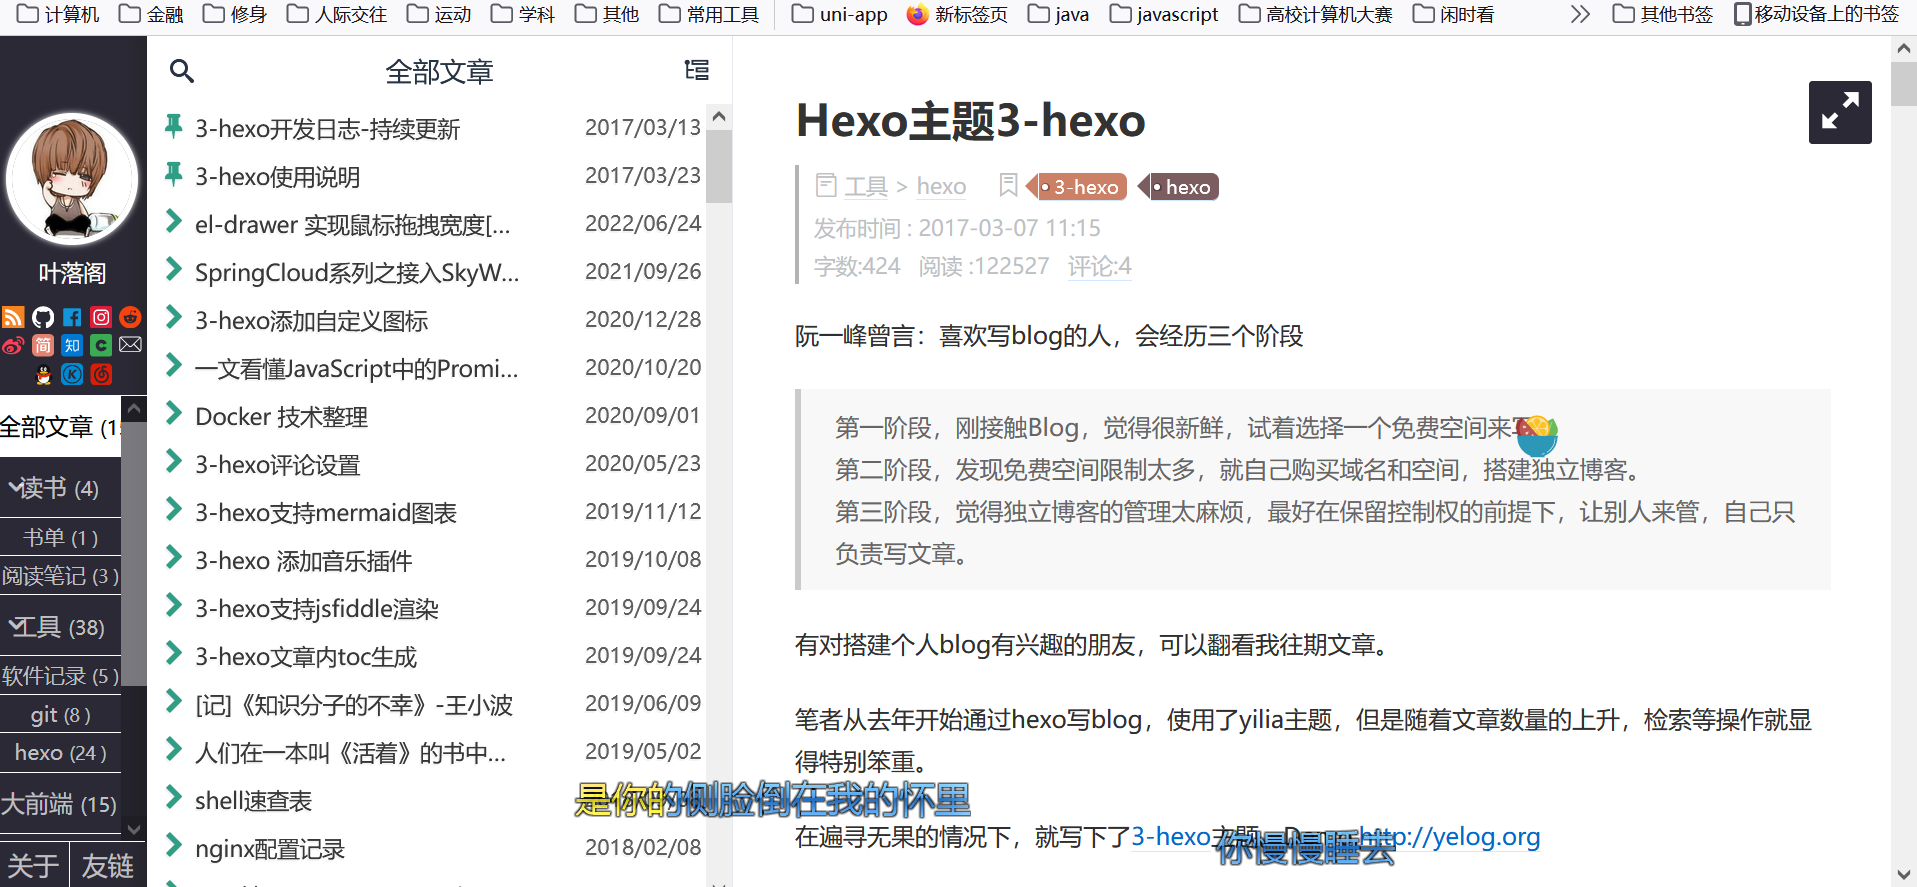Open the 常用工具 bookmarks folder

pyautogui.click(x=709, y=15)
